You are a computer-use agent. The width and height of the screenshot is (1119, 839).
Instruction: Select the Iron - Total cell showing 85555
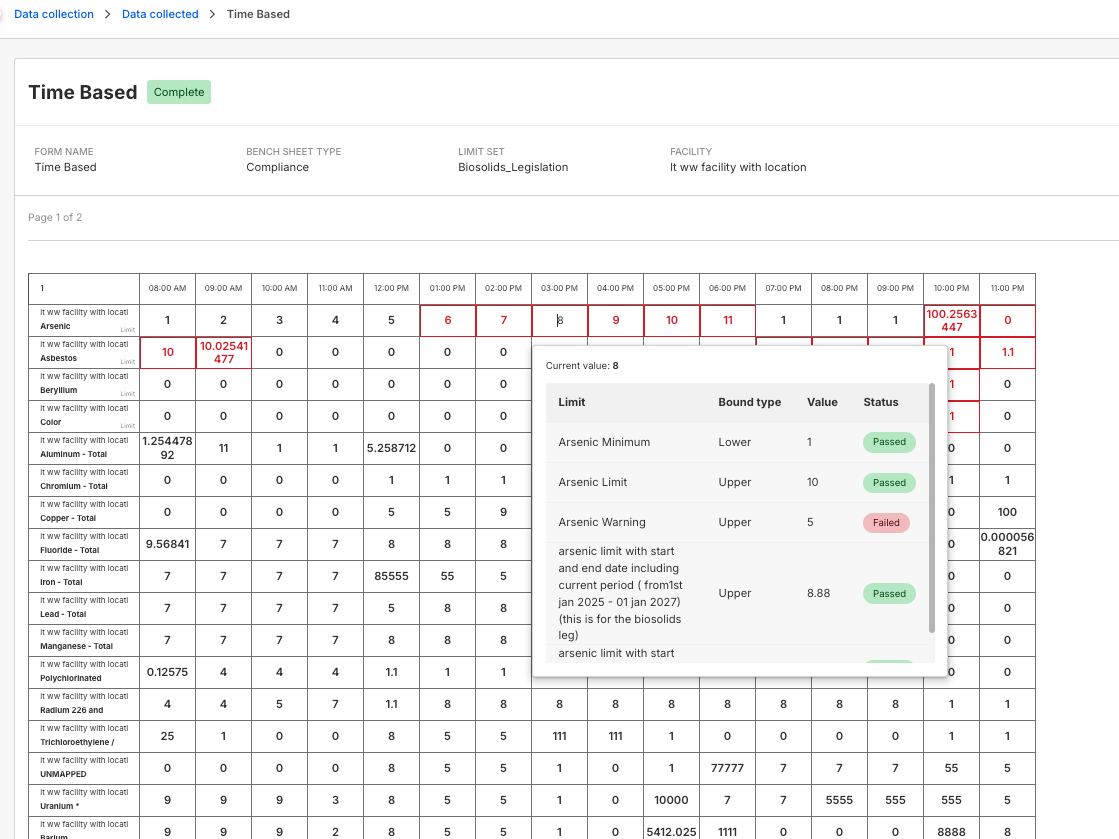(391, 576)
